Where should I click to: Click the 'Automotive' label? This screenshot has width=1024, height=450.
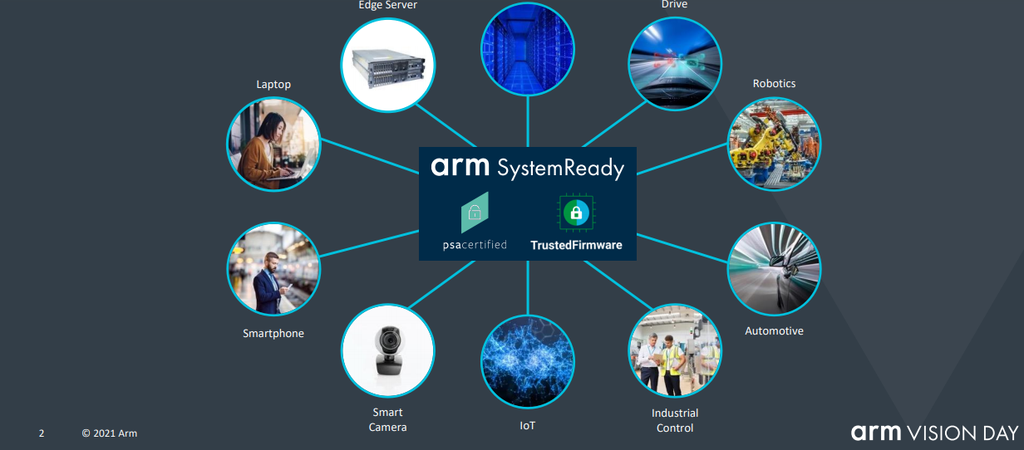click(774, 331)
